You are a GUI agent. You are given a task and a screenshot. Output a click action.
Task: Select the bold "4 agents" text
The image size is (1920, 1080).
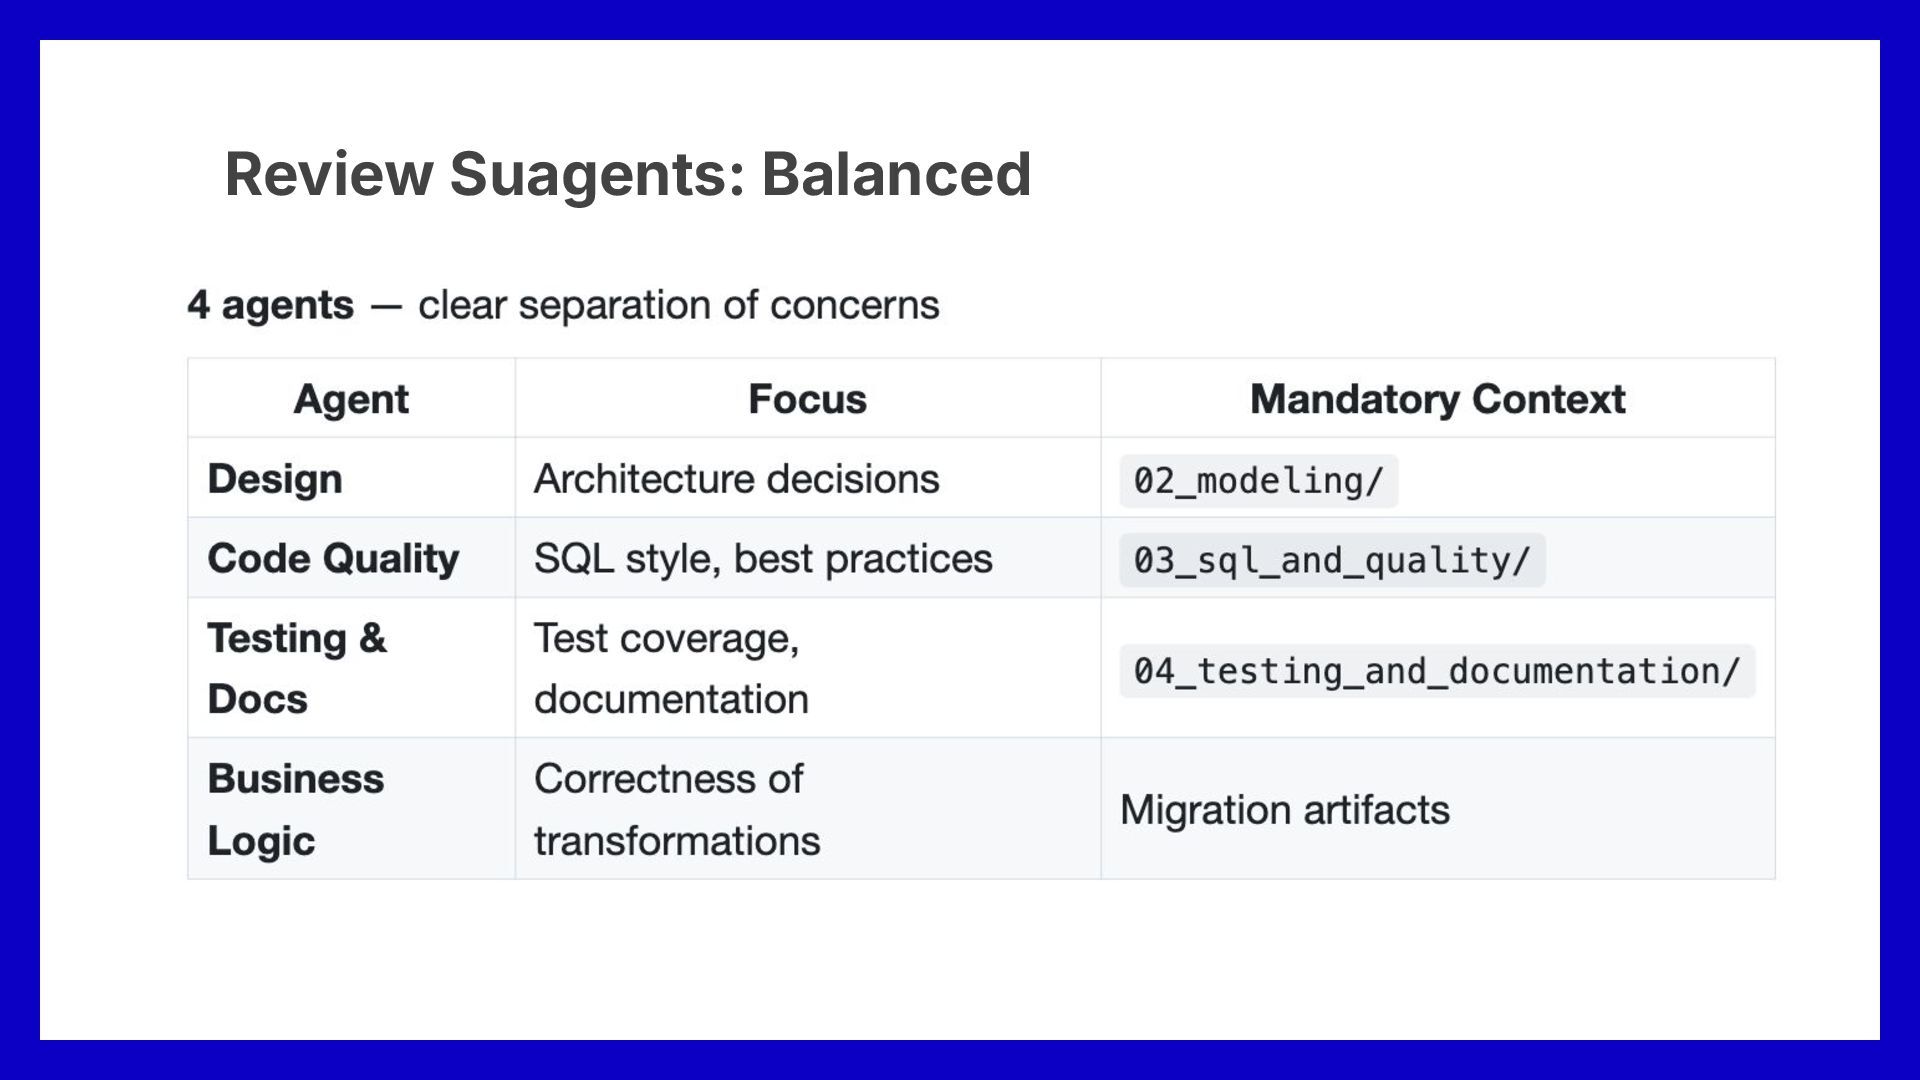pos(270,305)
